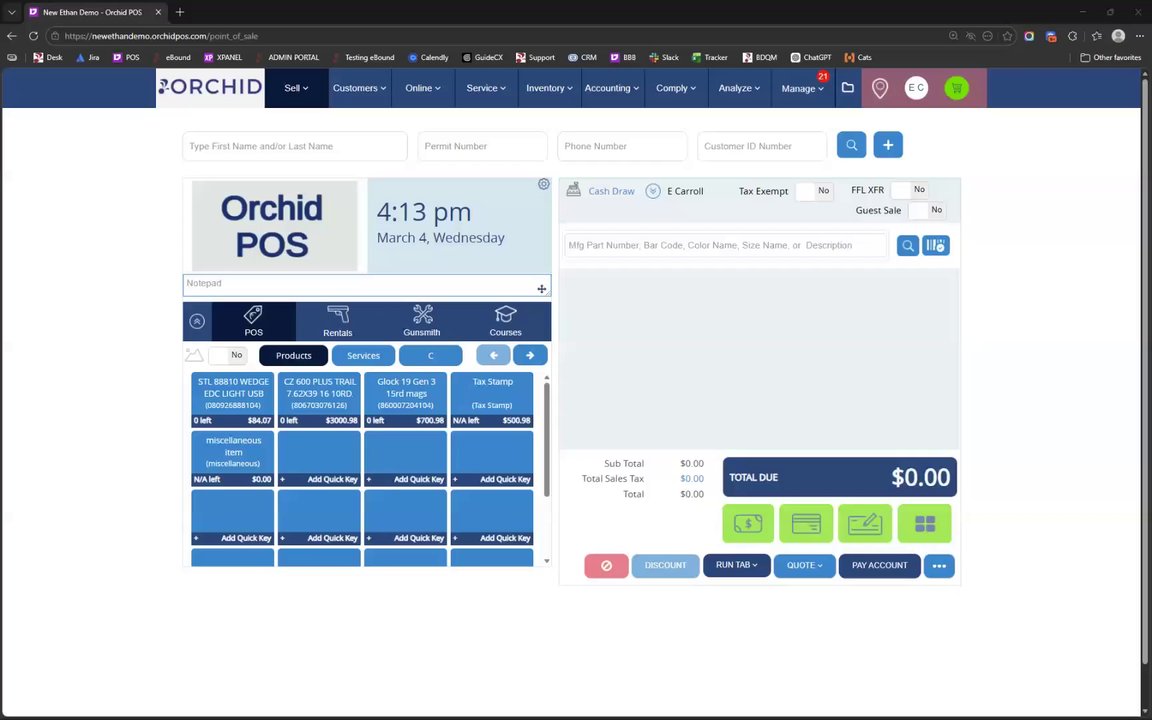The width and height of the screenshot is (1152, 720).
Task: Toggle the FFL XFR switch
Action: (910, 190)
